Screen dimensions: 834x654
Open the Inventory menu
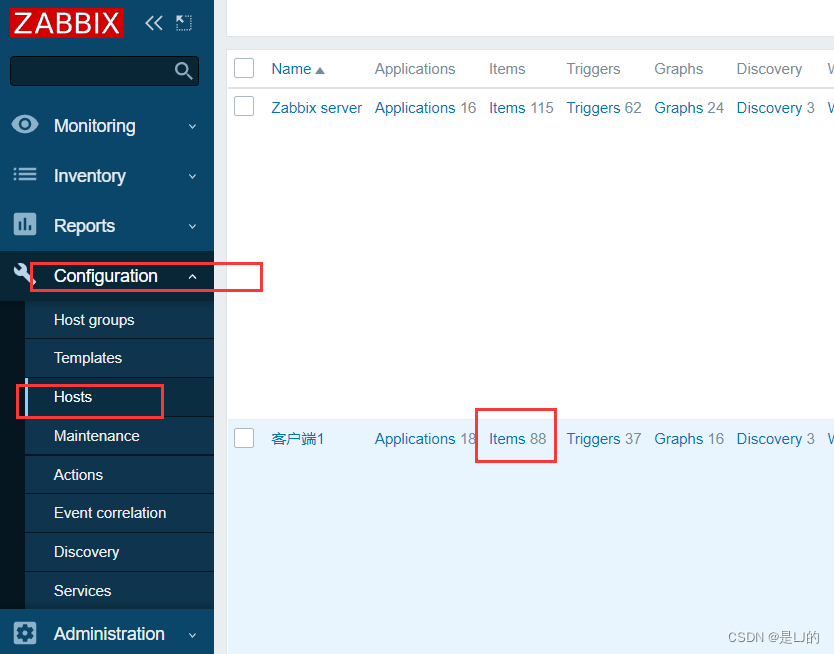pyautogui.click(x=90, y=176)
